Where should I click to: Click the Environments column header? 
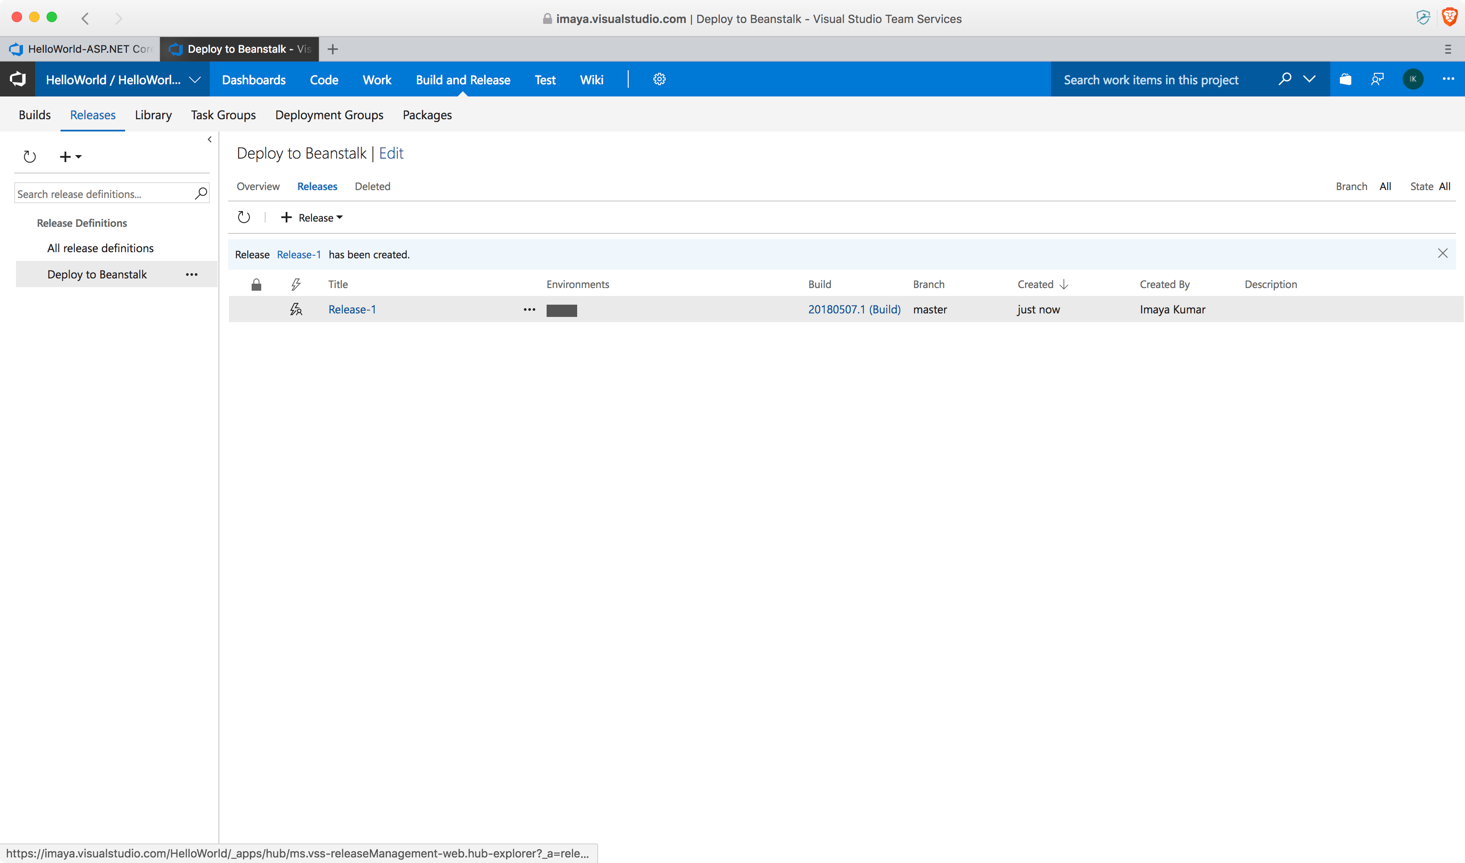(x=578, y=284)
